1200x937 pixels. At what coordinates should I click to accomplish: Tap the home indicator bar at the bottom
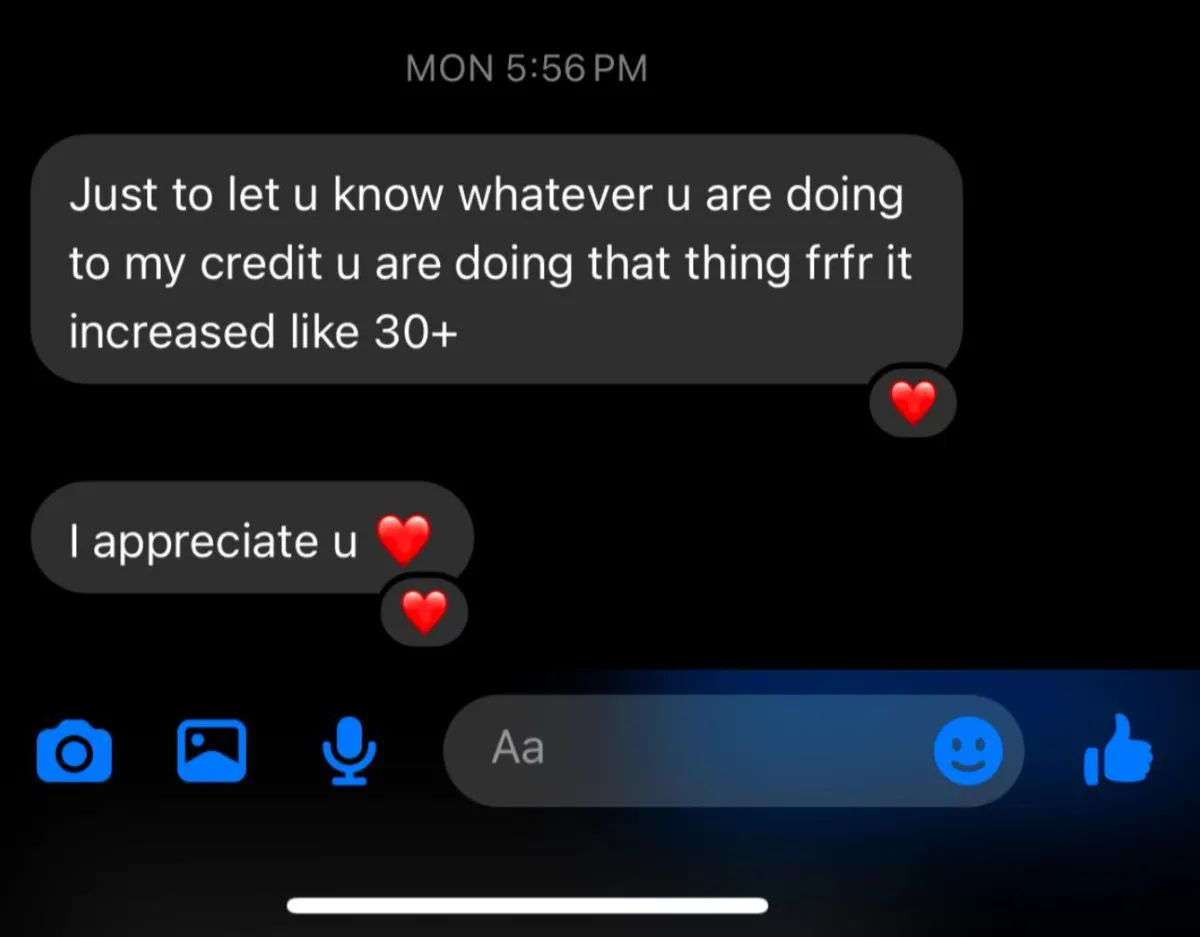click(527, 906)
